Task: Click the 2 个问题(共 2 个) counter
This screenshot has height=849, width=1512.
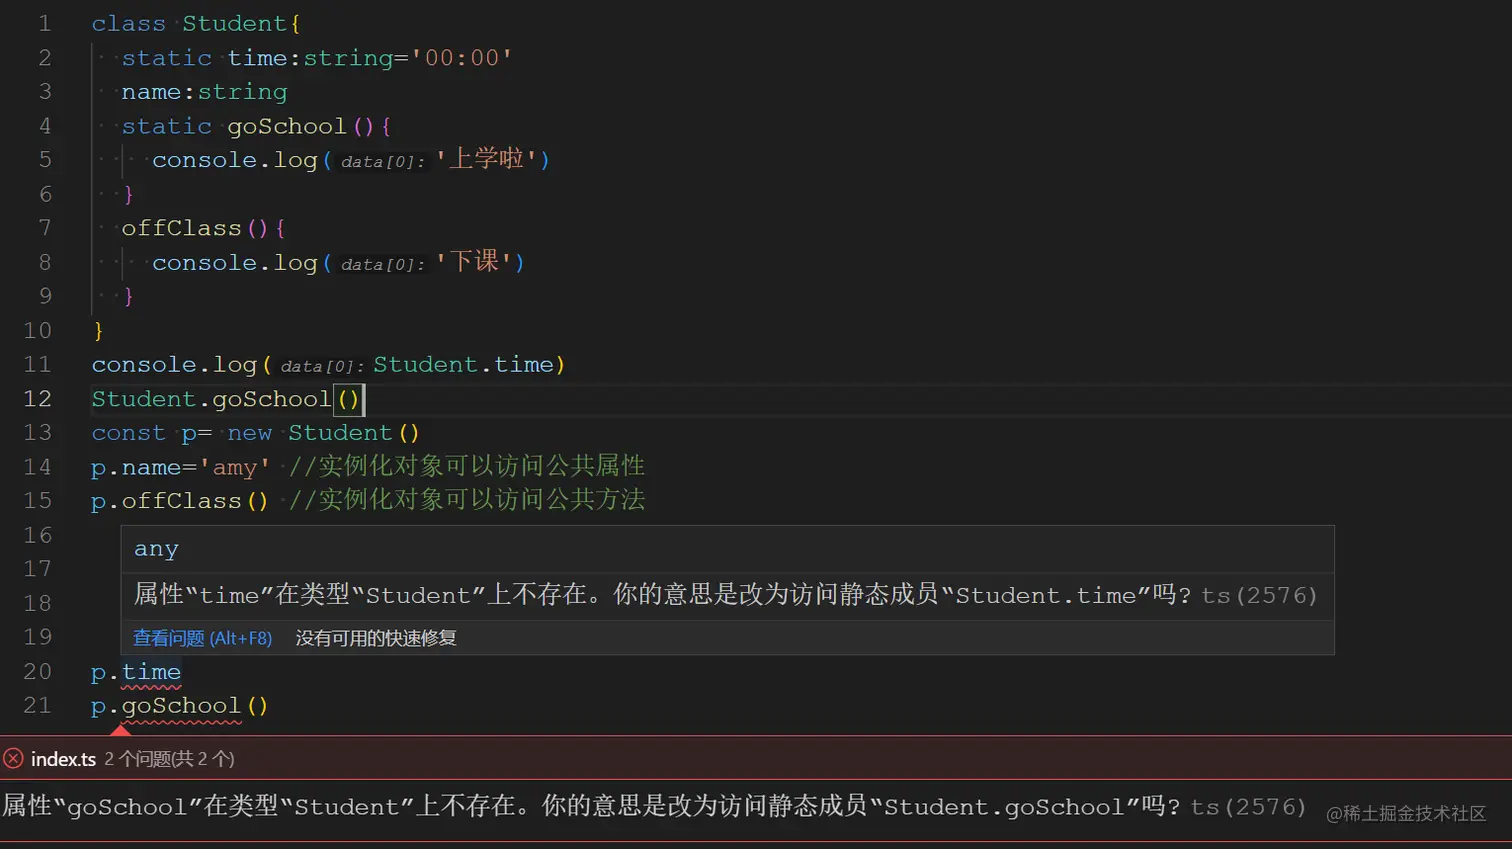Action: point(169,759)
